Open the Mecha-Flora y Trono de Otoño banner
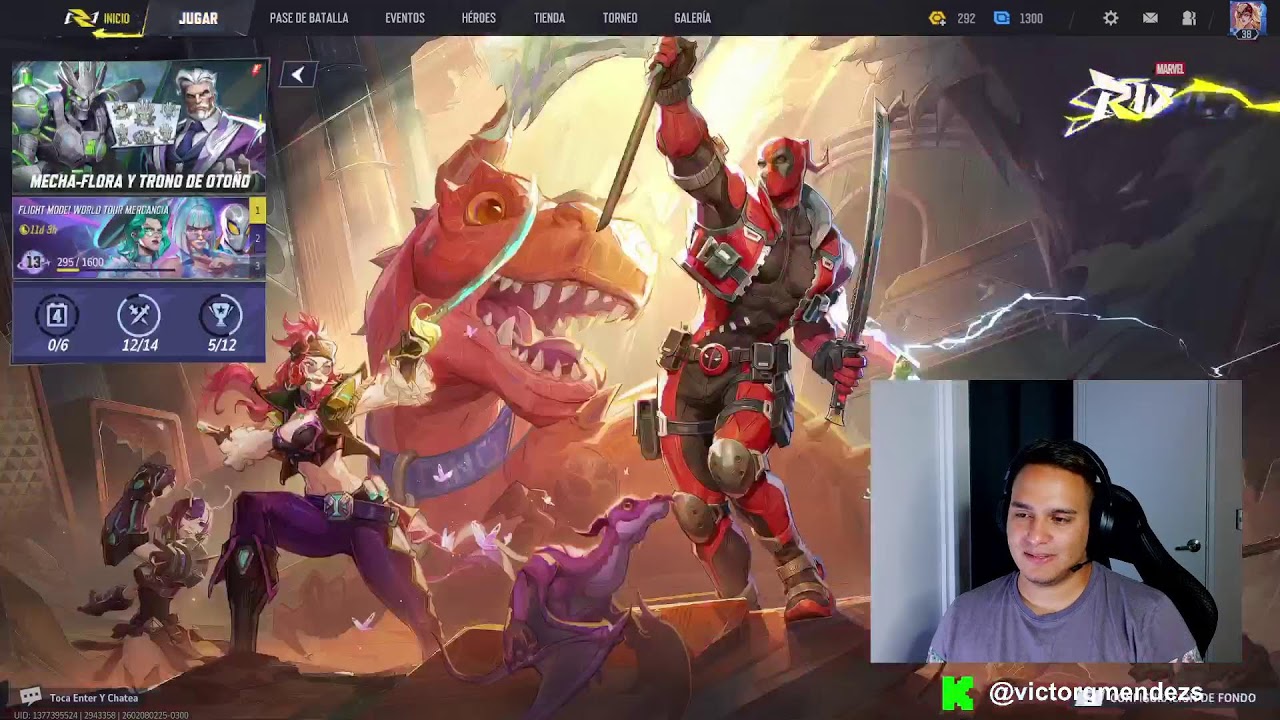1280x720 pixels. click(139, 127)
